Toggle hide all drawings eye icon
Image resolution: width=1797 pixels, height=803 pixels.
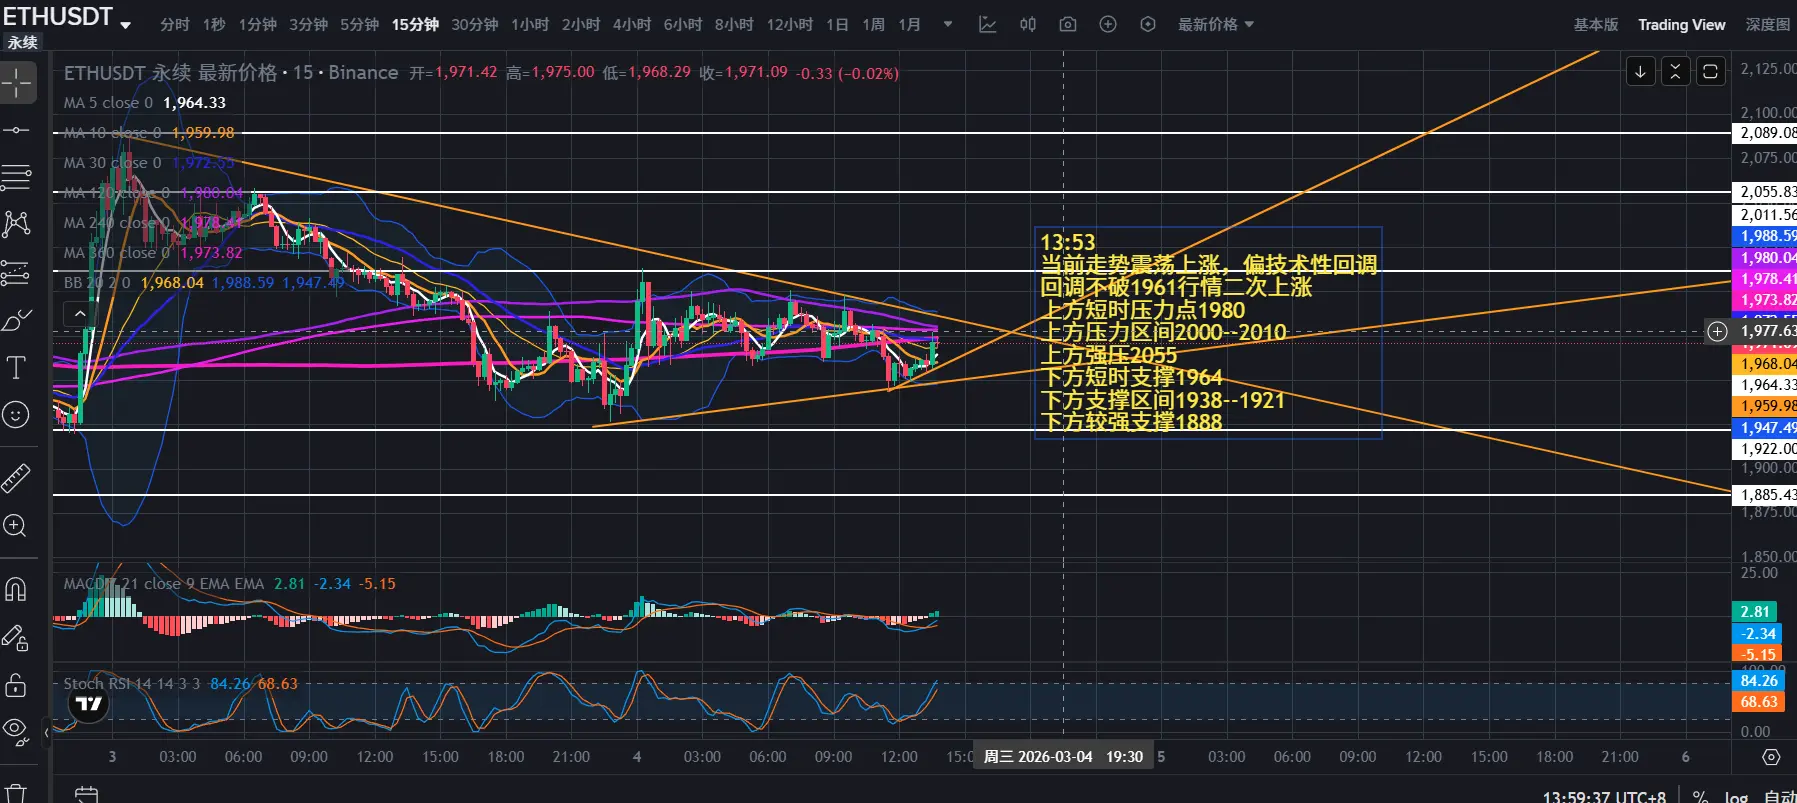(x=17, y=731)
